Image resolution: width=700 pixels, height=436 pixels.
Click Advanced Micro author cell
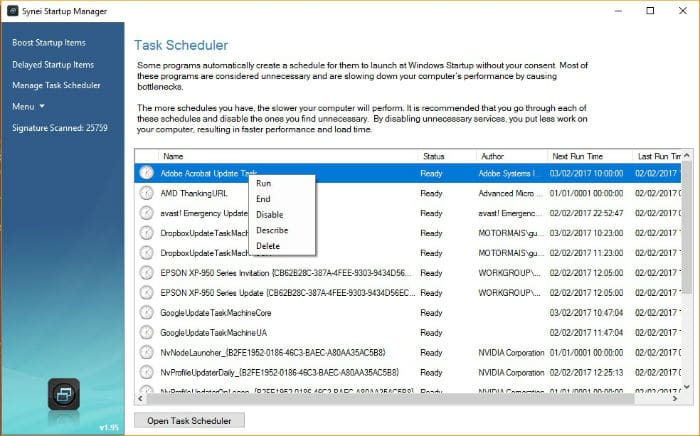click(510, 193)
